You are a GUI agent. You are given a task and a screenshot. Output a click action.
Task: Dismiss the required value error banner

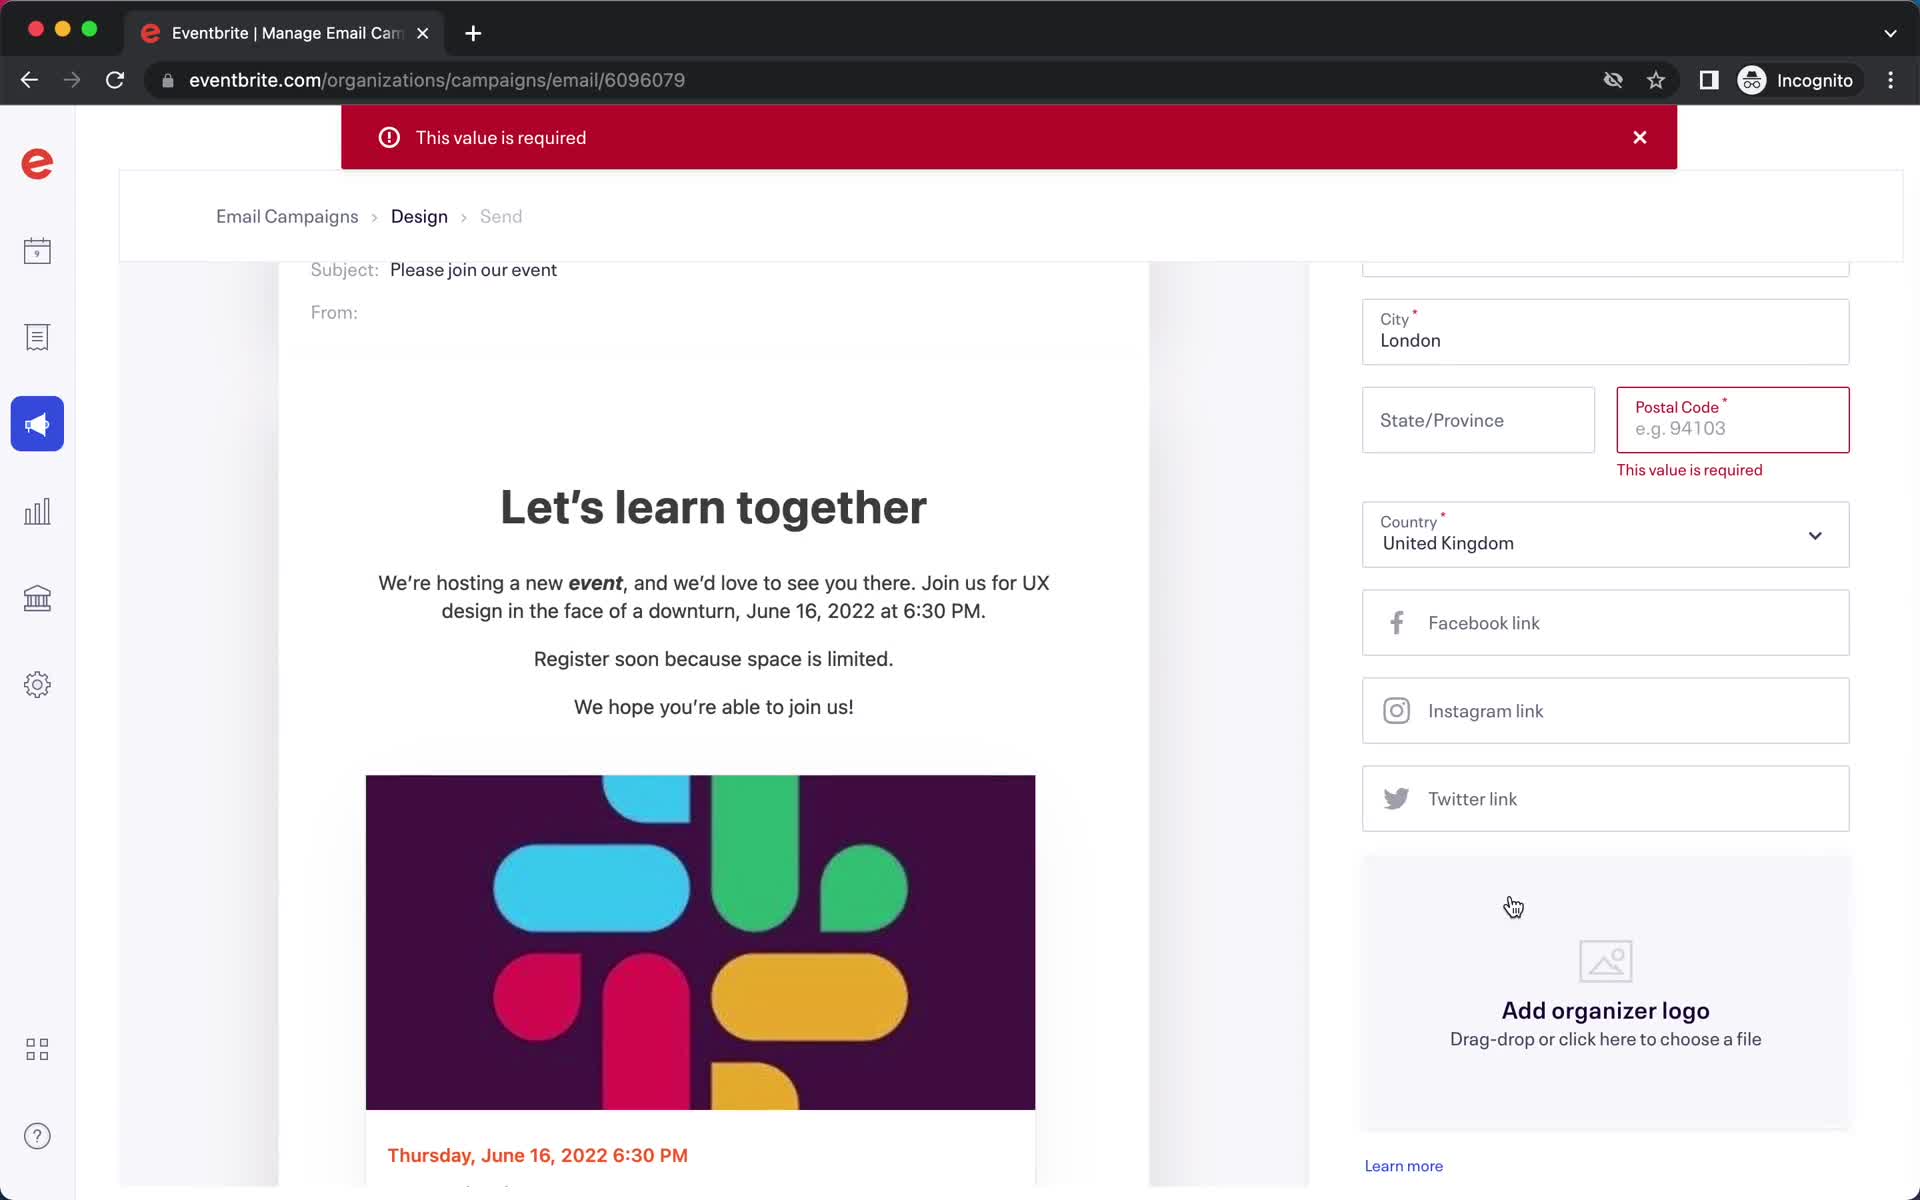1641,135
